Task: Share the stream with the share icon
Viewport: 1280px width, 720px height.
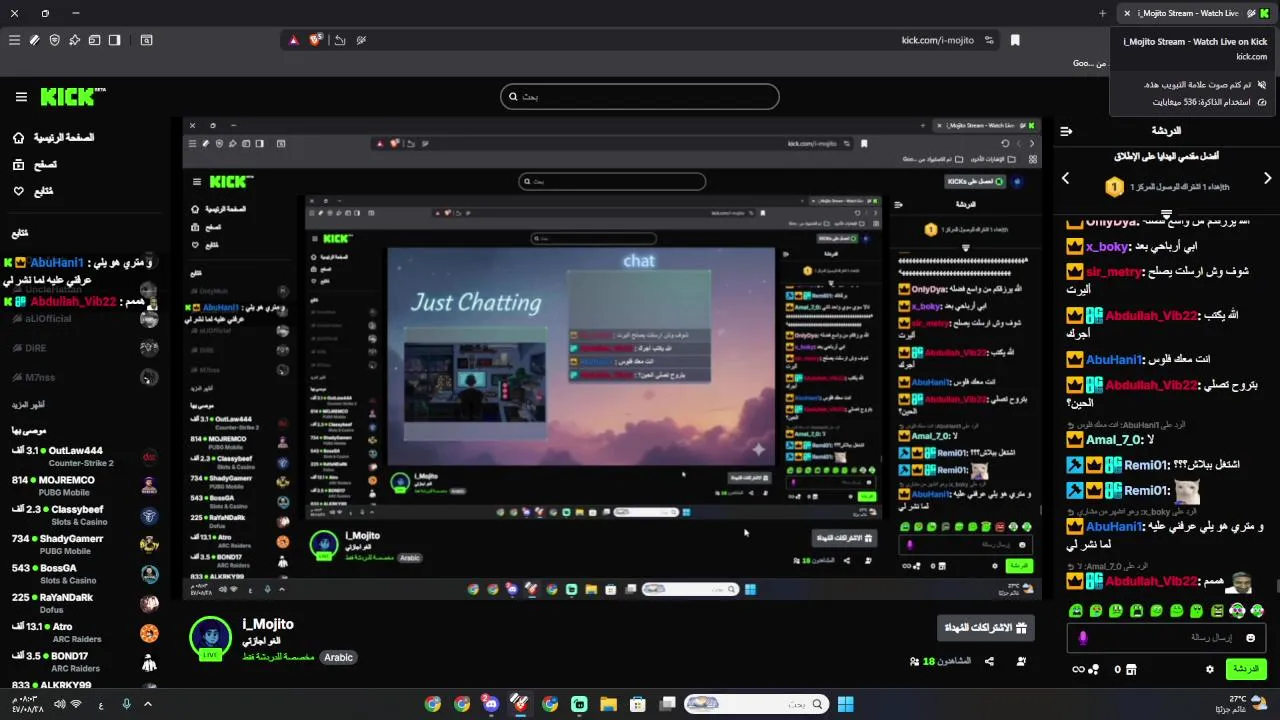Action: pyautogui.click(x=989, y=661)
